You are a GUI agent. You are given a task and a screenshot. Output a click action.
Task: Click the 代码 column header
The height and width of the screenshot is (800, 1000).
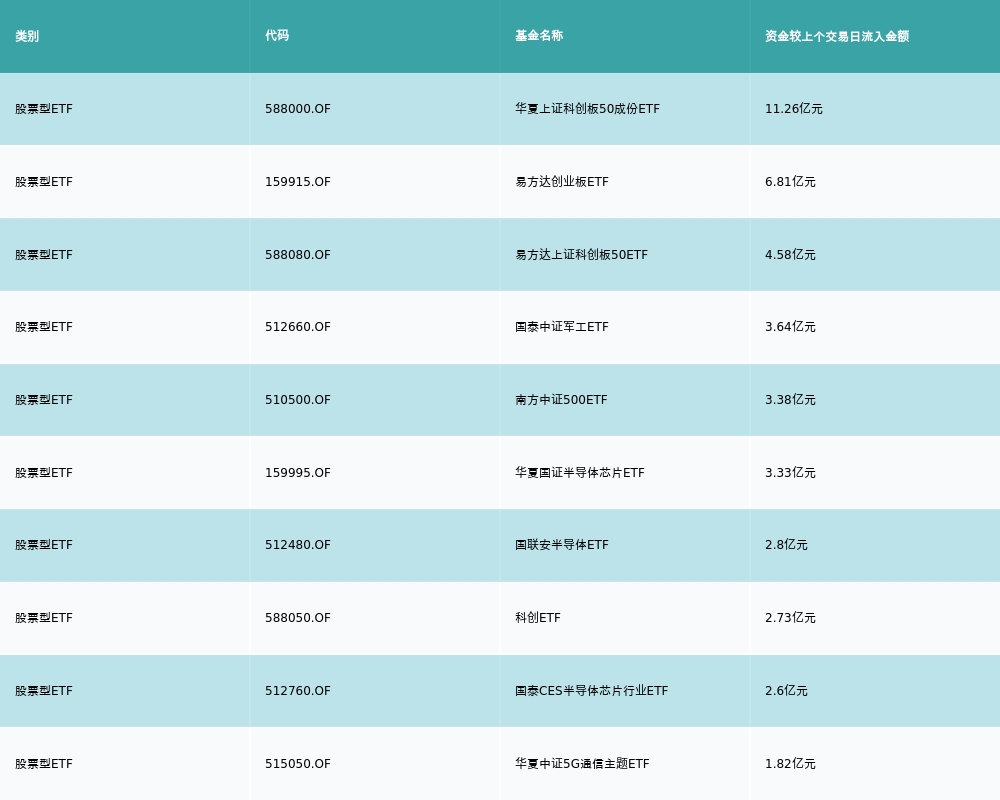click(x=277, y=36)
